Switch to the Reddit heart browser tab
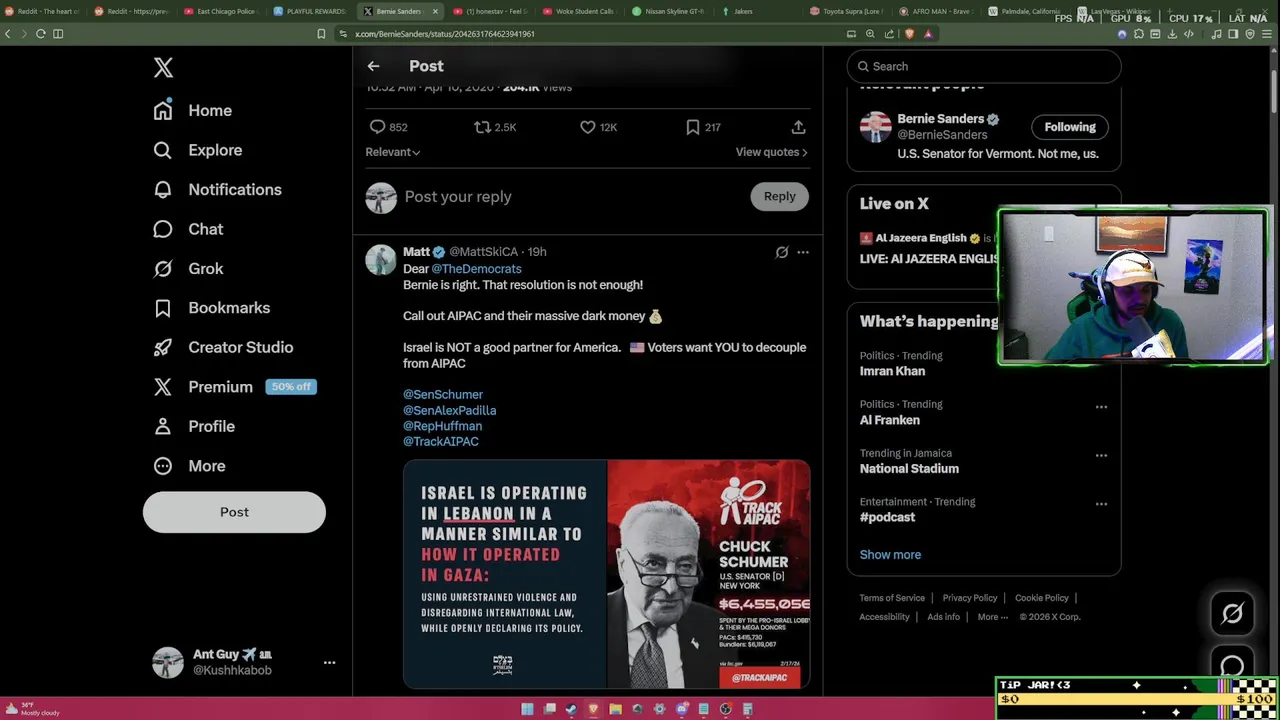Screen dimensions: 1280x720 [42, 11]
